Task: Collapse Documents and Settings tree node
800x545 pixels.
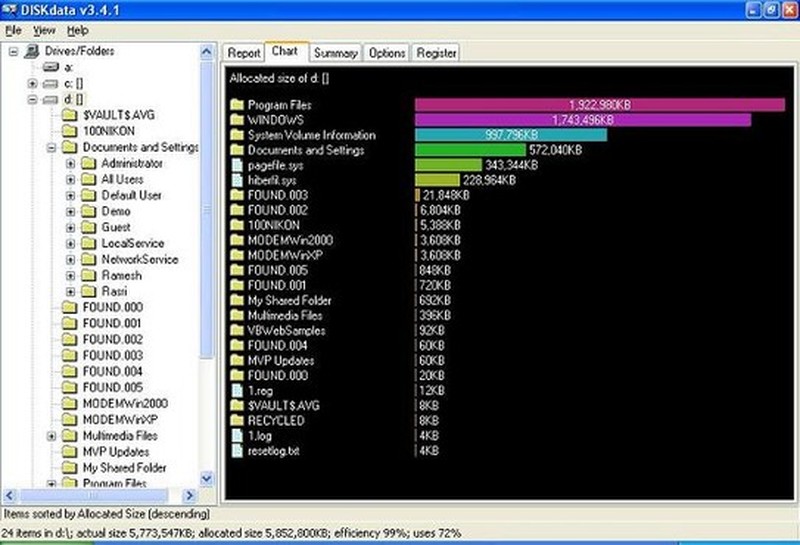Action: coord(52,147)
